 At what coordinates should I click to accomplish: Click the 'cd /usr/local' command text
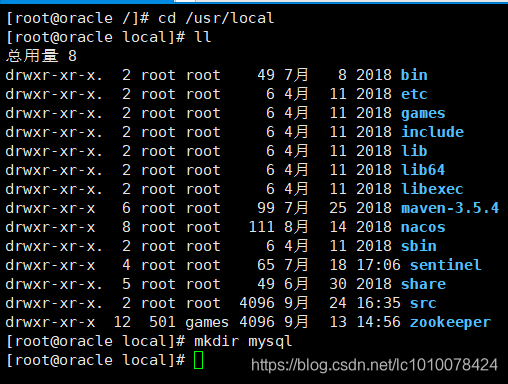pos(216,18)
